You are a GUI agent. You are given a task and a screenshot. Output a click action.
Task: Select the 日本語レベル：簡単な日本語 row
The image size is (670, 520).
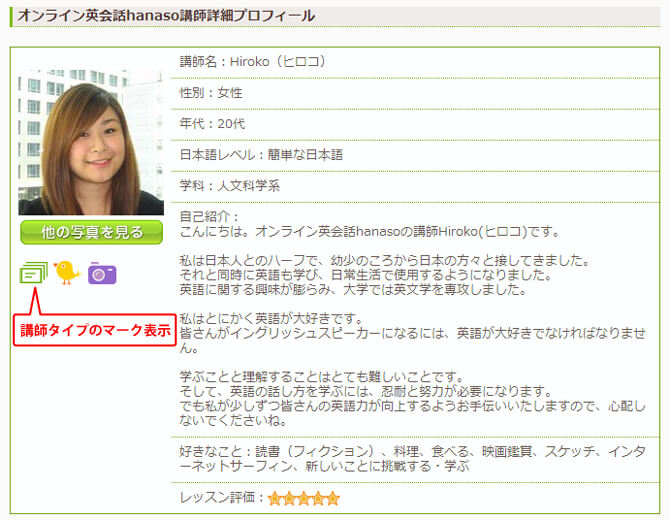click(x=415, y=156)
